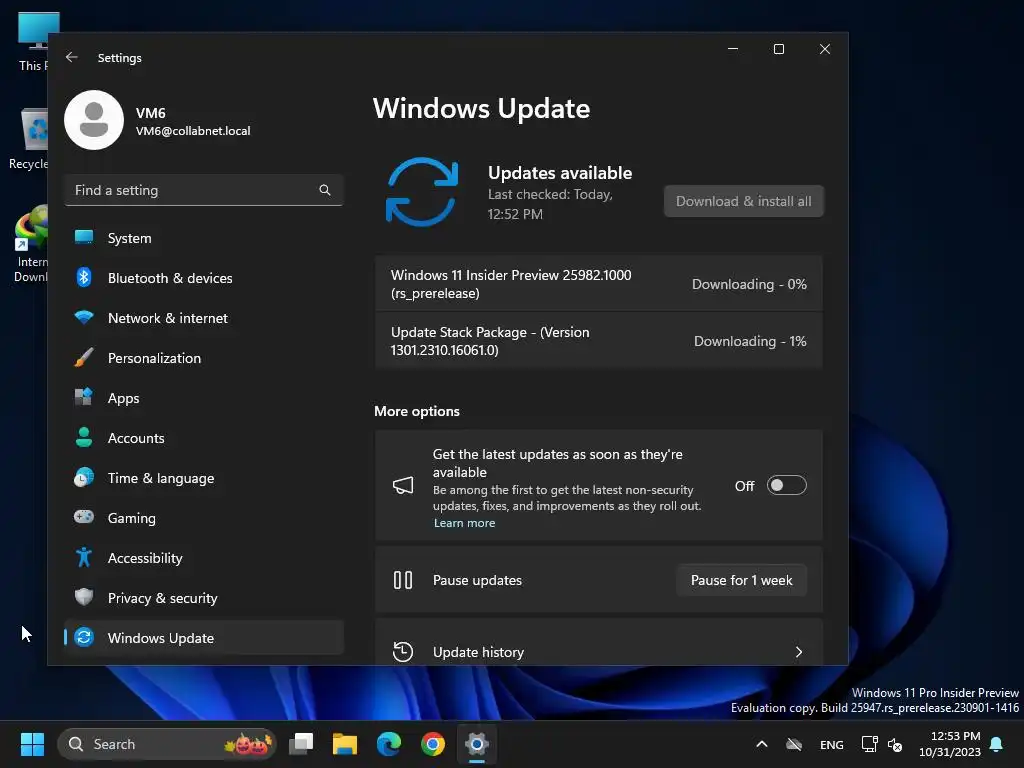Launch Google Chrome from the taskbar
Screen dimensions: 1024x768
(x=432, y=744)
